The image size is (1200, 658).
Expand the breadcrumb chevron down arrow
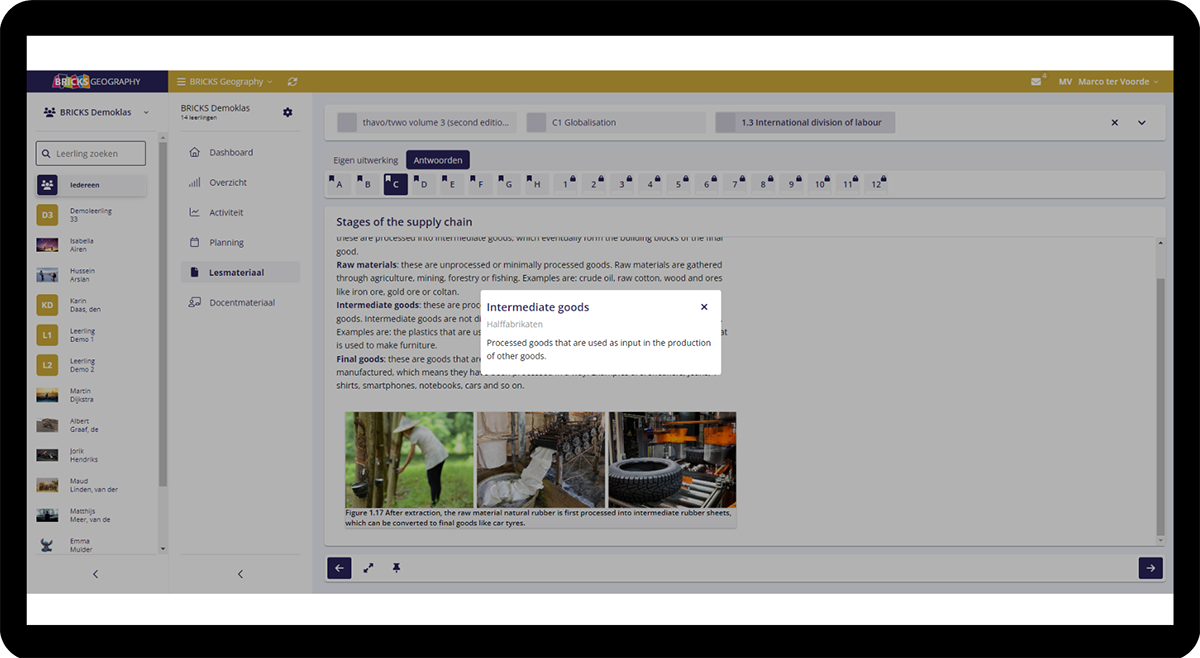coord(1142,123)
